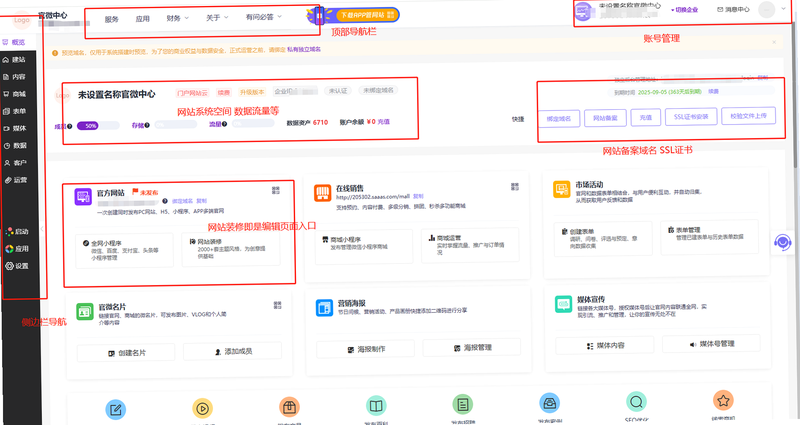
Task: Click the grey user avatar circle
Action: tap(766, 9)
